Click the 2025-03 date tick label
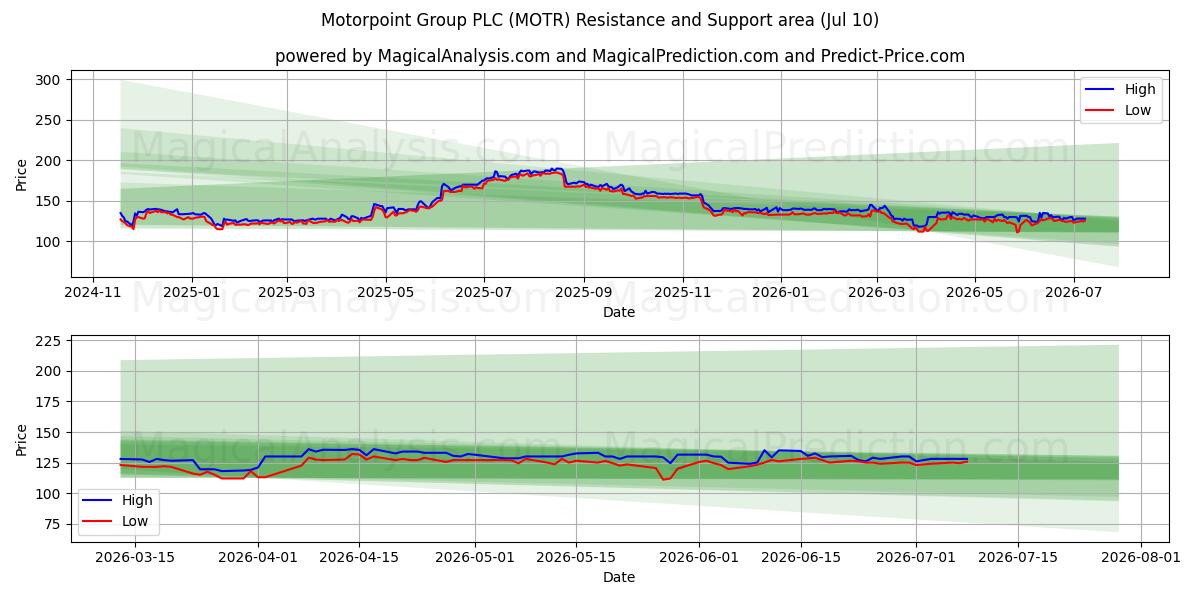The image size is (1200, 600). pyautogui.click(x=287, y=292)
